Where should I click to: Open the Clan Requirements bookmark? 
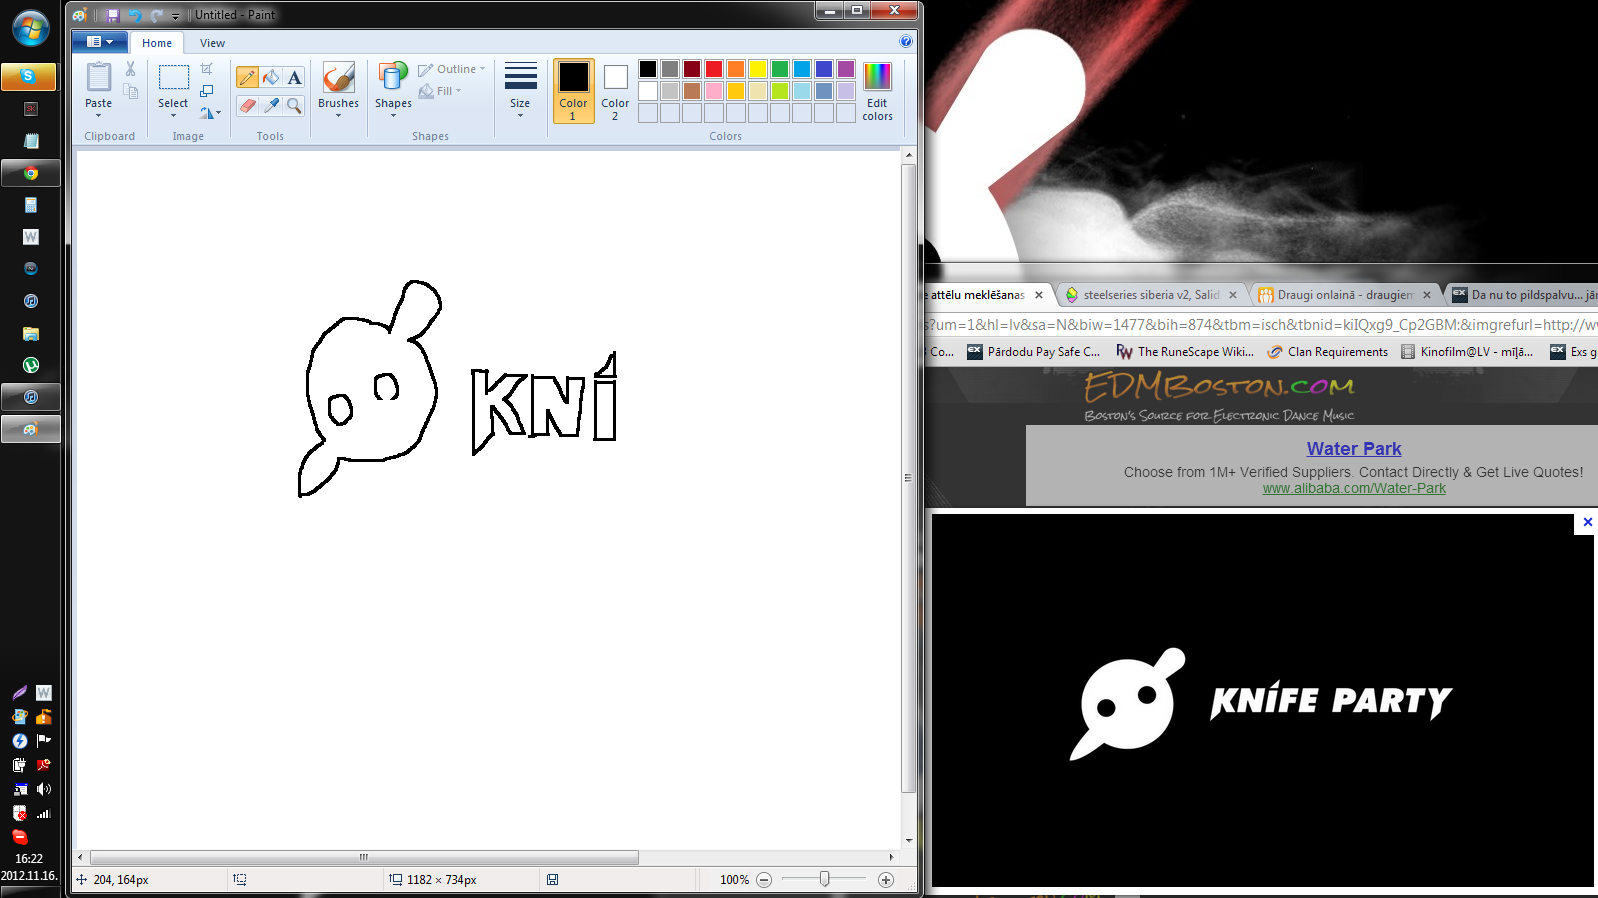point(1328,352)
